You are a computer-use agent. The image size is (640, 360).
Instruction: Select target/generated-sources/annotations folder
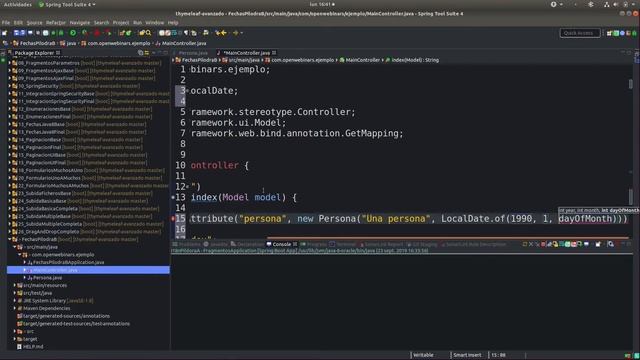tap(66, 316)
